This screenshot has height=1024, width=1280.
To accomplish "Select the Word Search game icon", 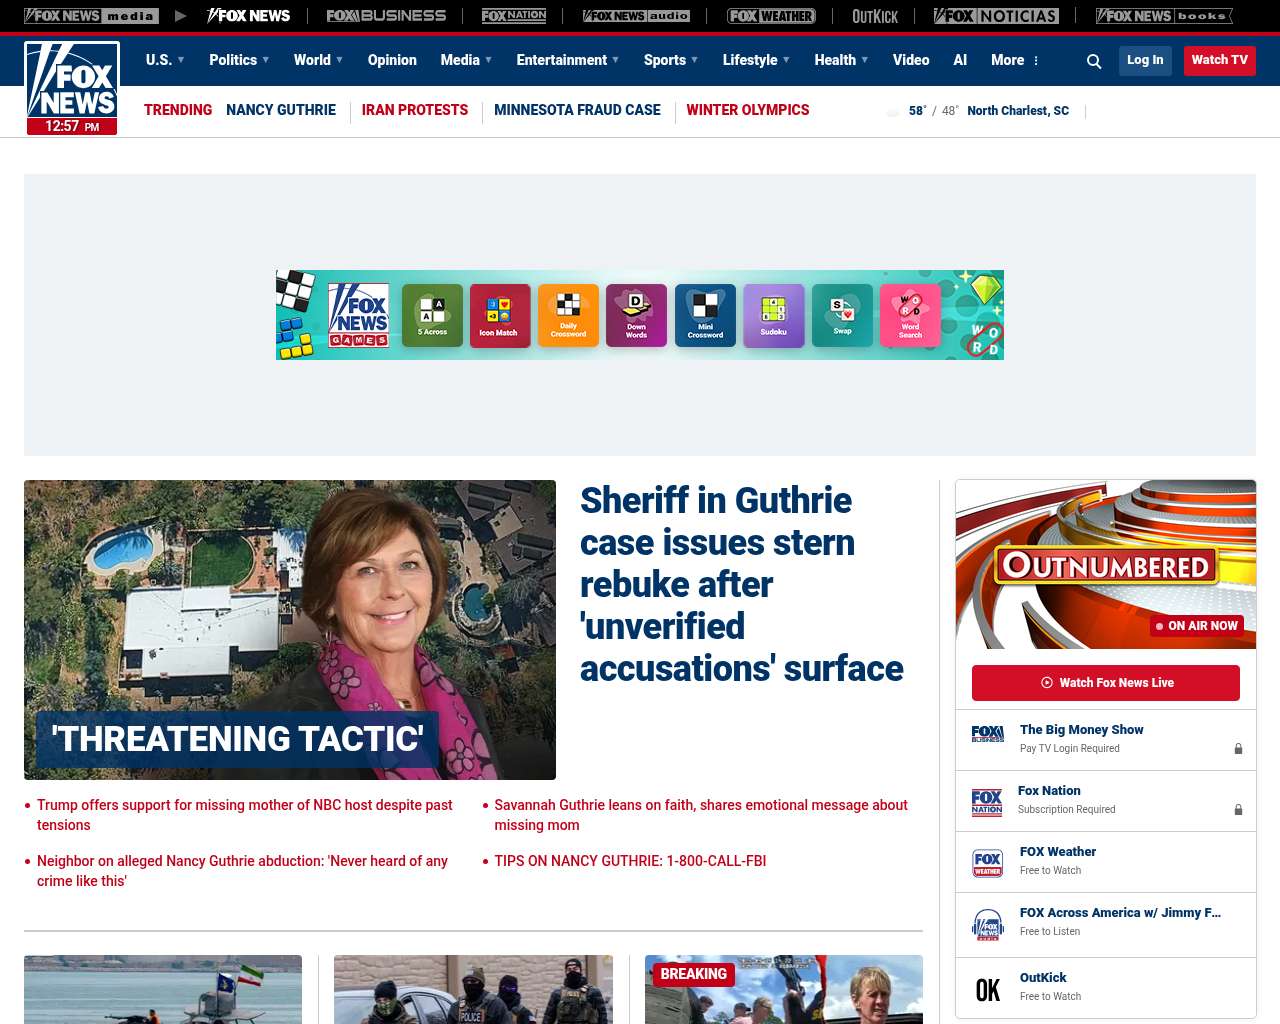I will click(910, 315).
